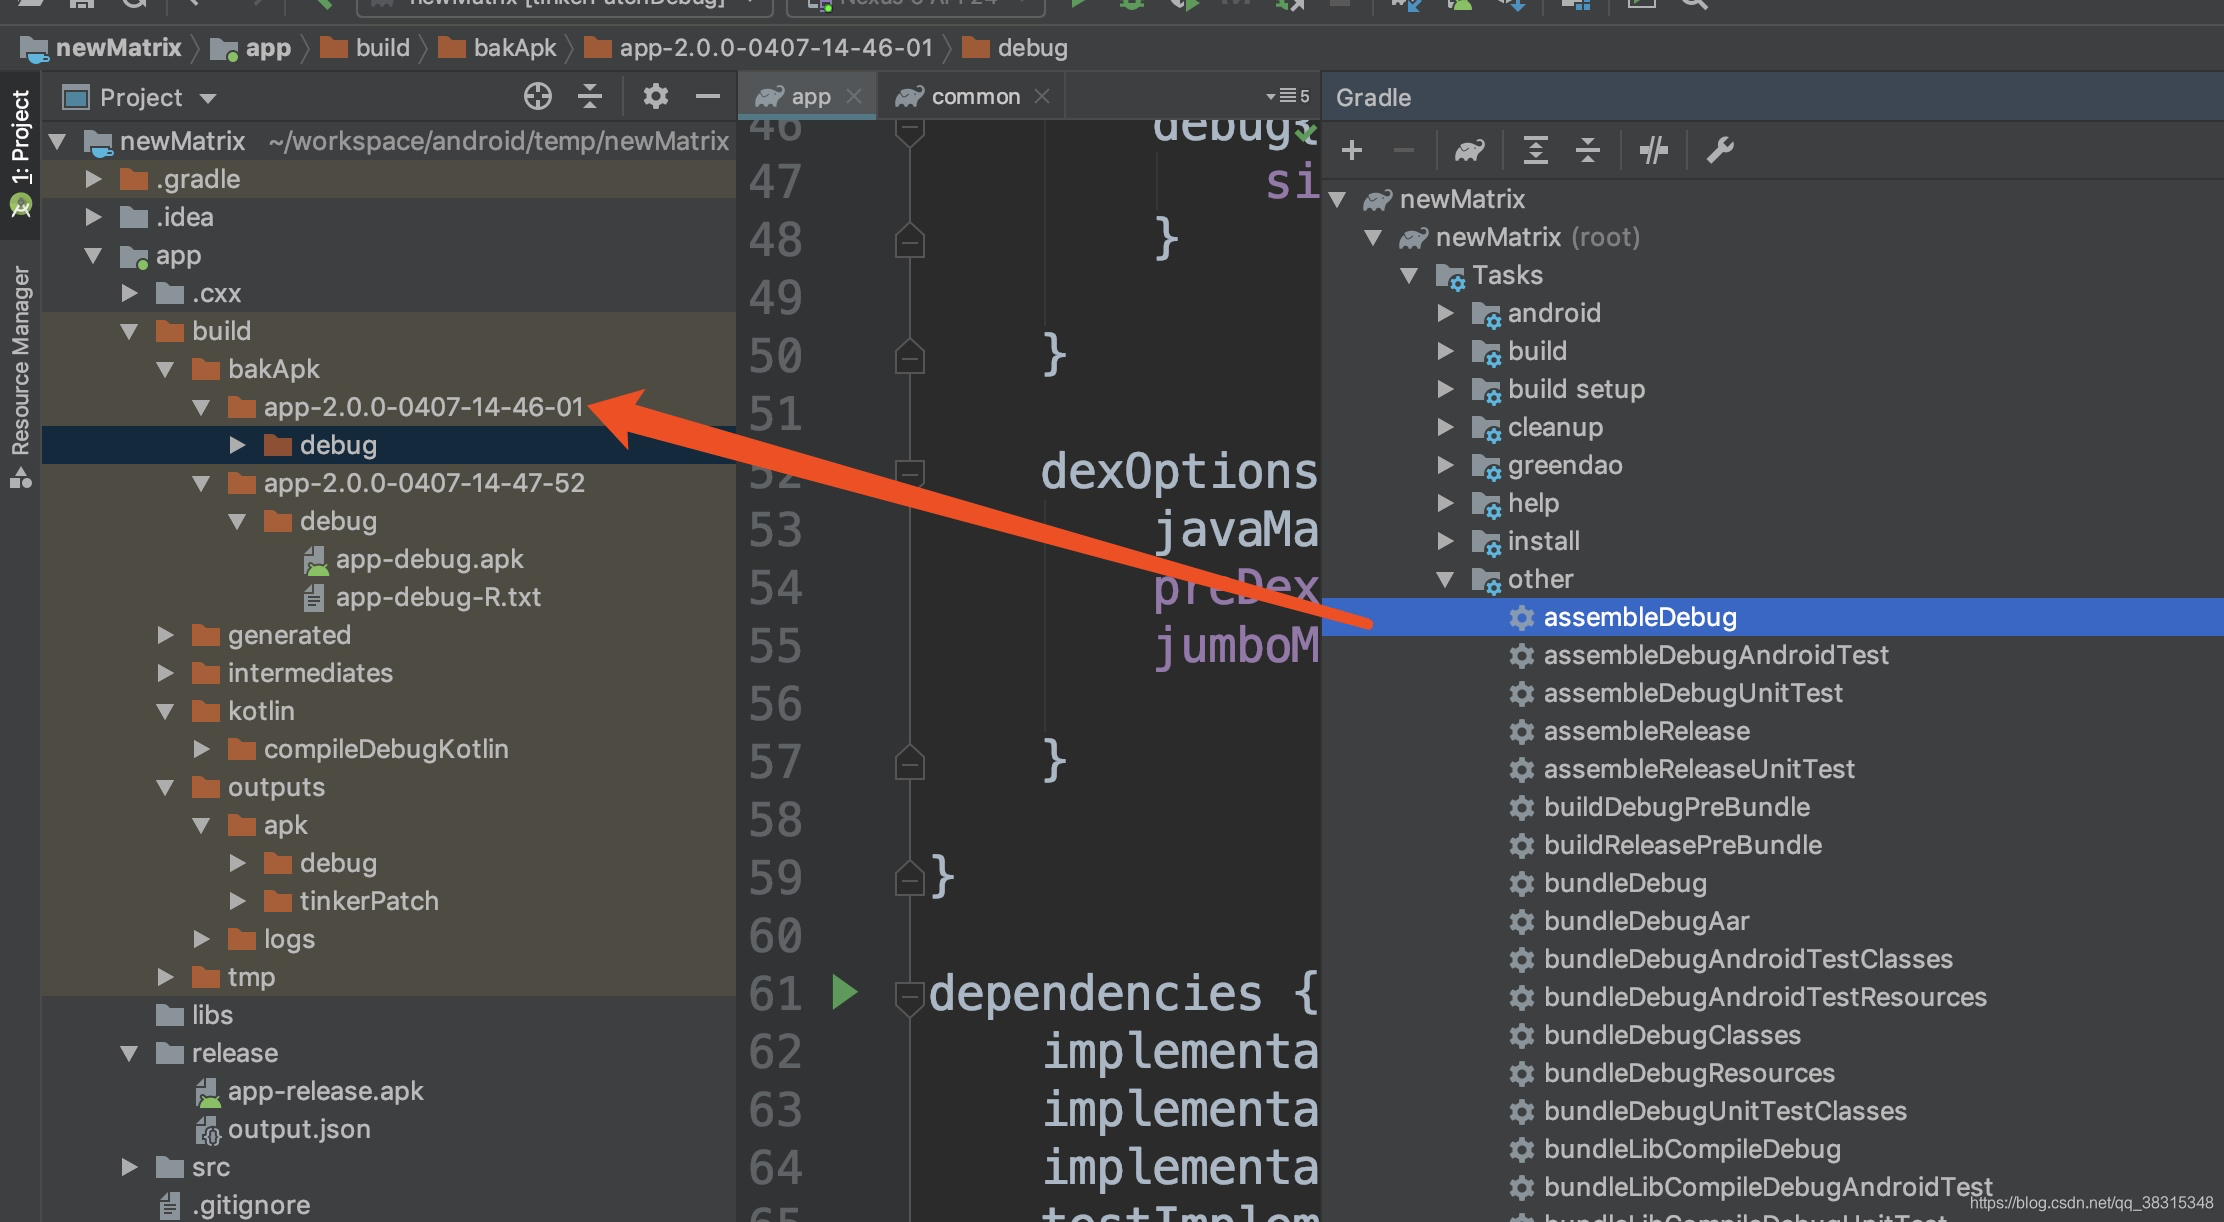Hide the Project panel with minus icon
The image size is (2224, 1222).
coord(708,96)
